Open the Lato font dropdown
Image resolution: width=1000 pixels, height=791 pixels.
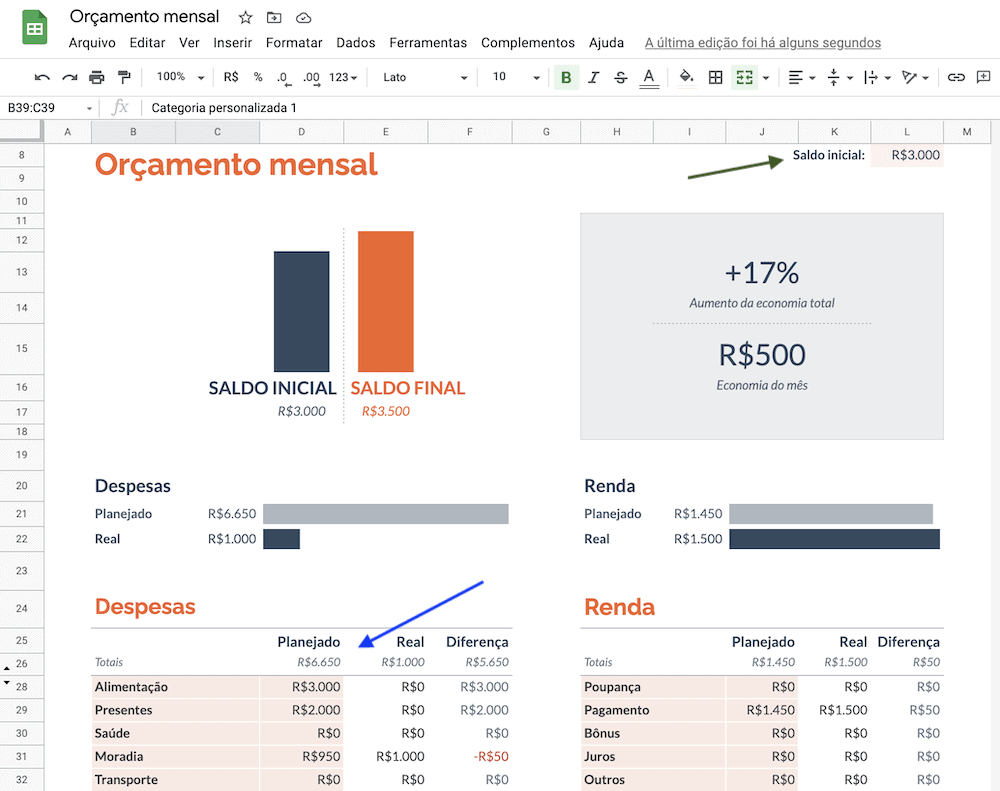tap(425, 77)
